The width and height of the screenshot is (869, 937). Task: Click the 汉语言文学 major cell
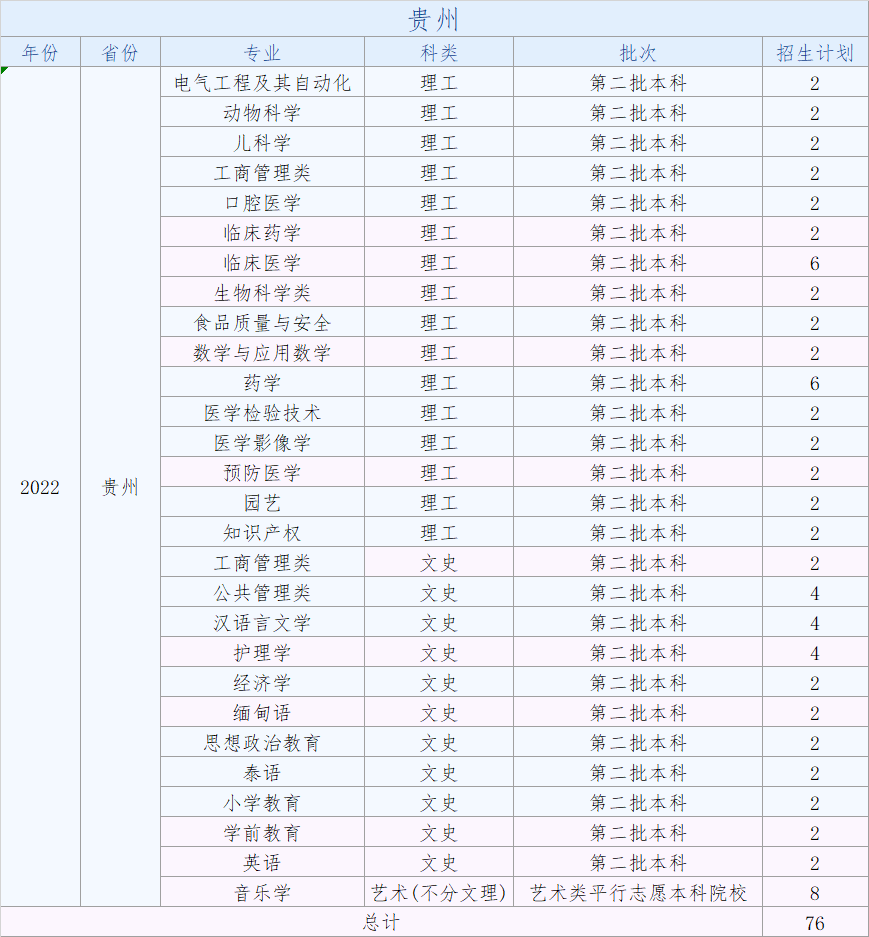point(262,623)
